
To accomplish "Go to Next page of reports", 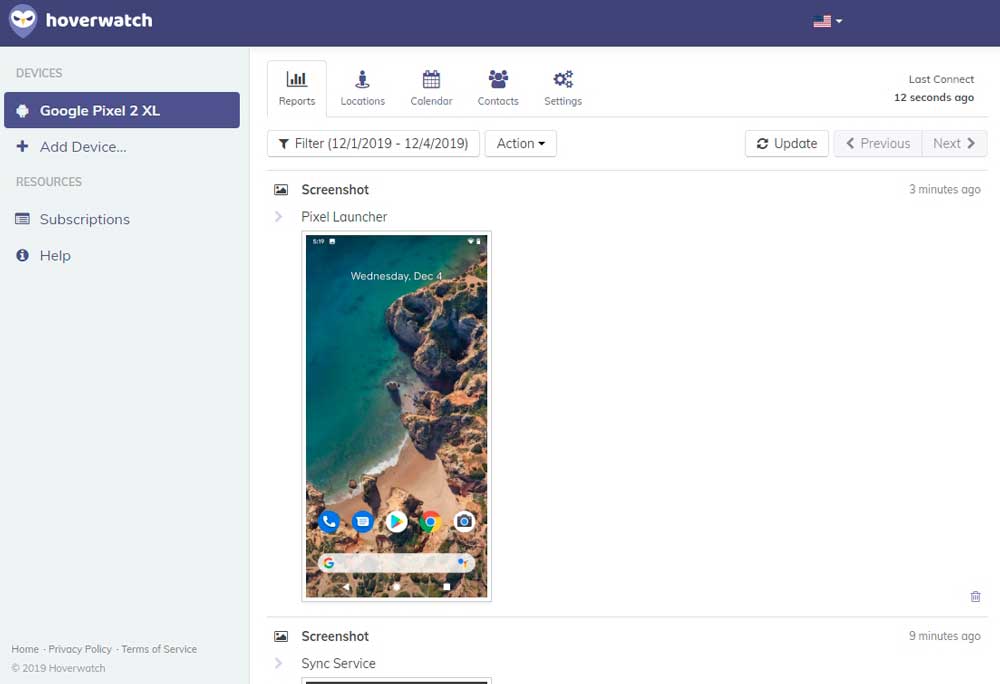I will (x=954, y=143).
